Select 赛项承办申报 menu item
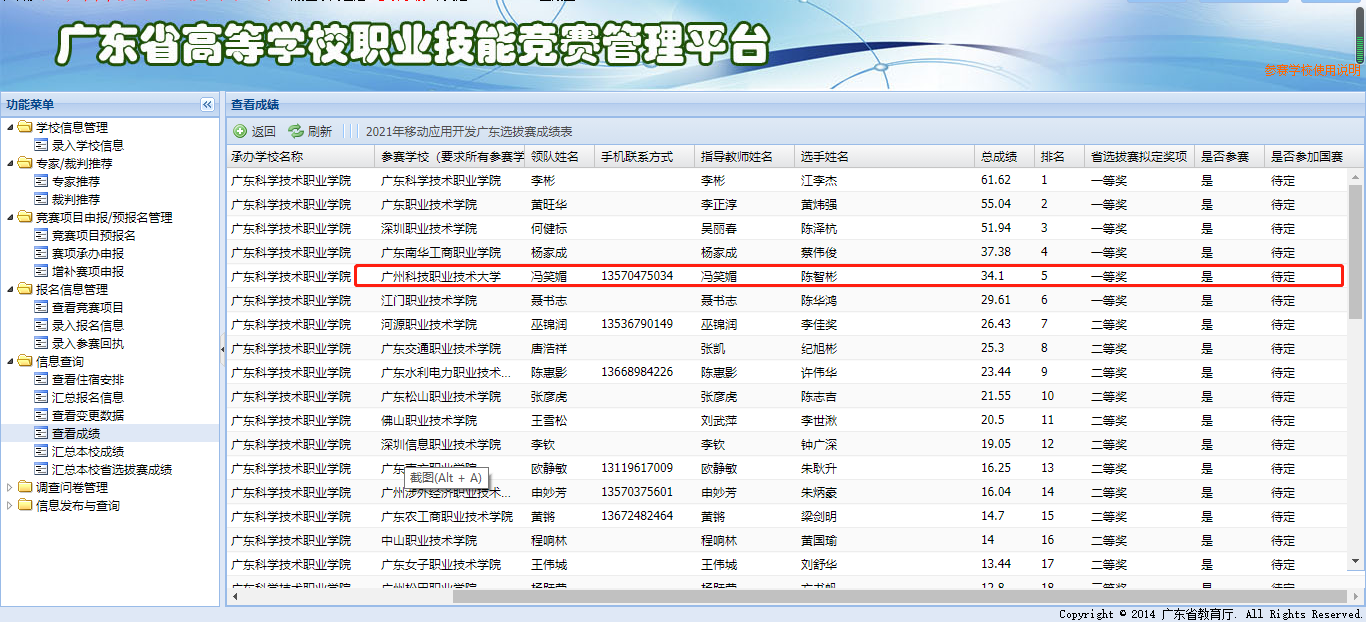Viewport: 1366px width, 622px height. 88,253
